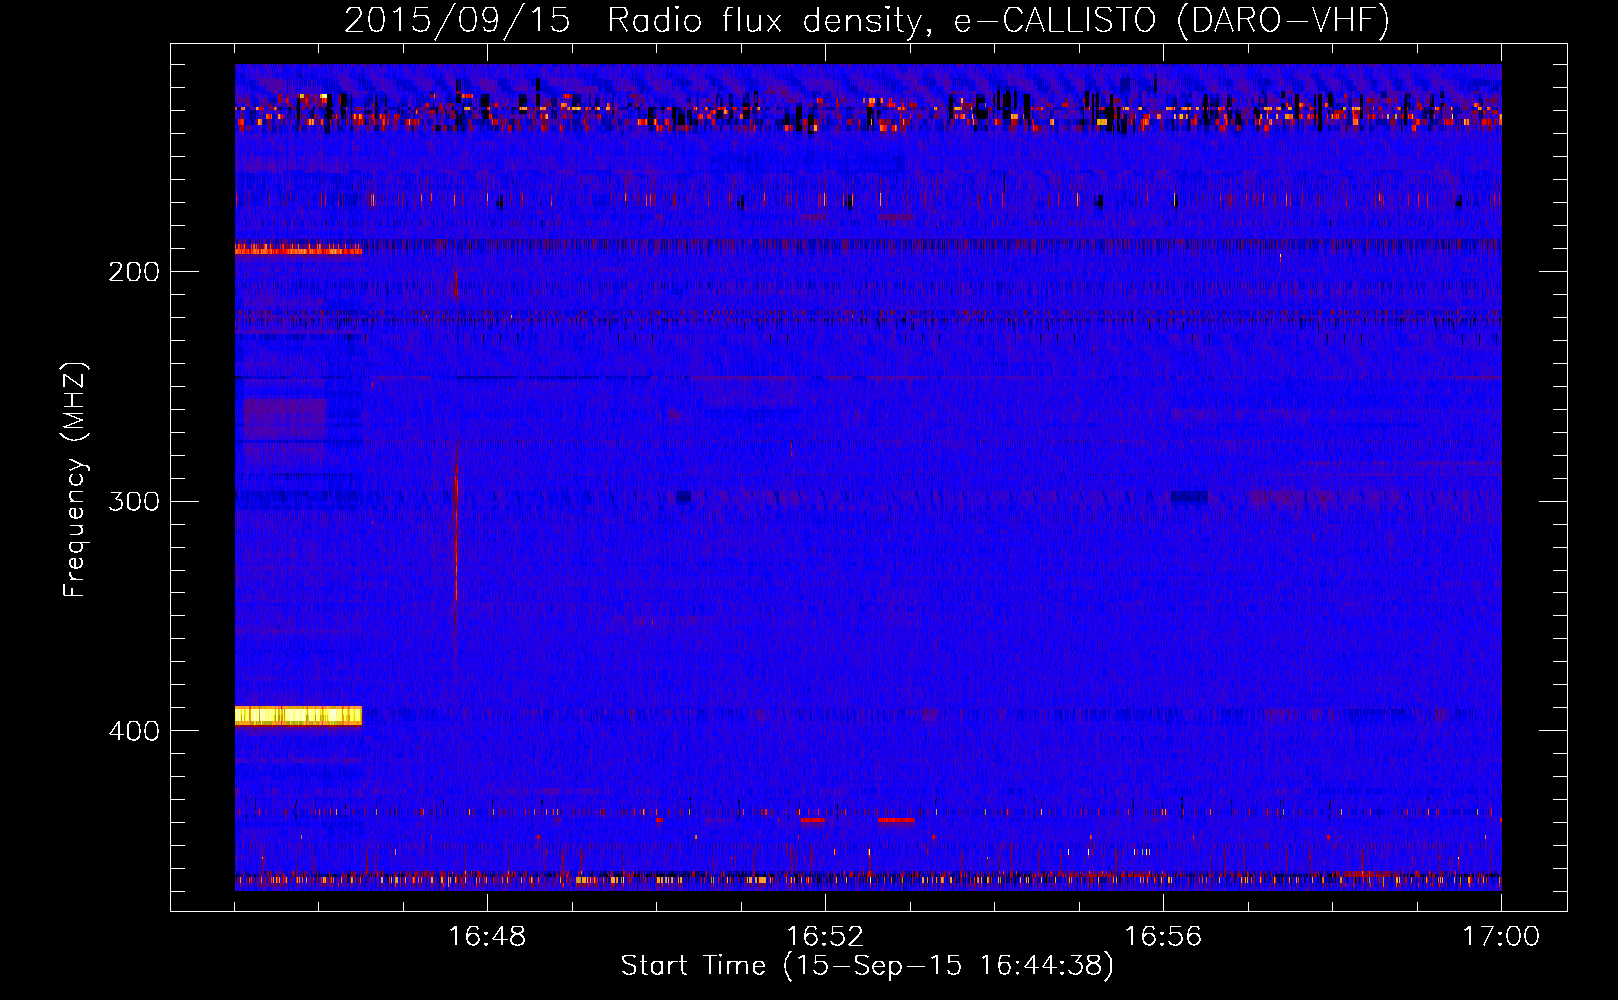Click the "Frequency (MHZ)" axis label

click(75, 480)
